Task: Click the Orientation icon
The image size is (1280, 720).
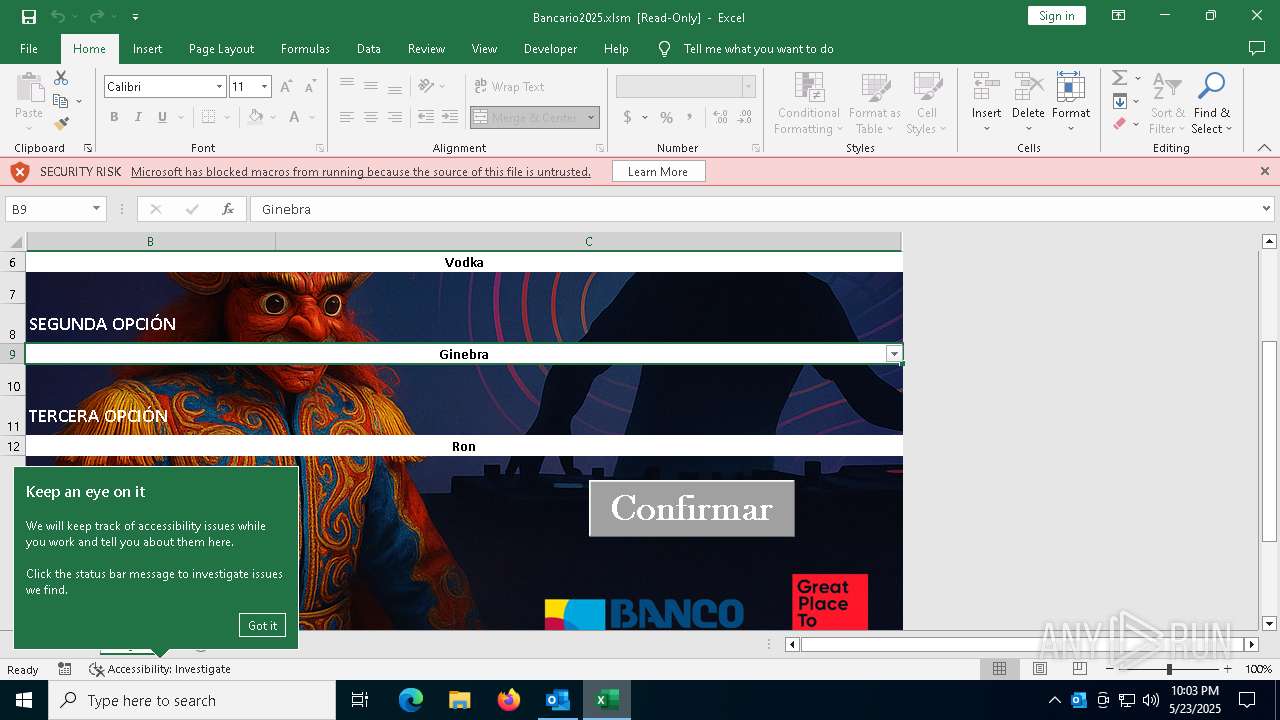Action: coord(426,86)
